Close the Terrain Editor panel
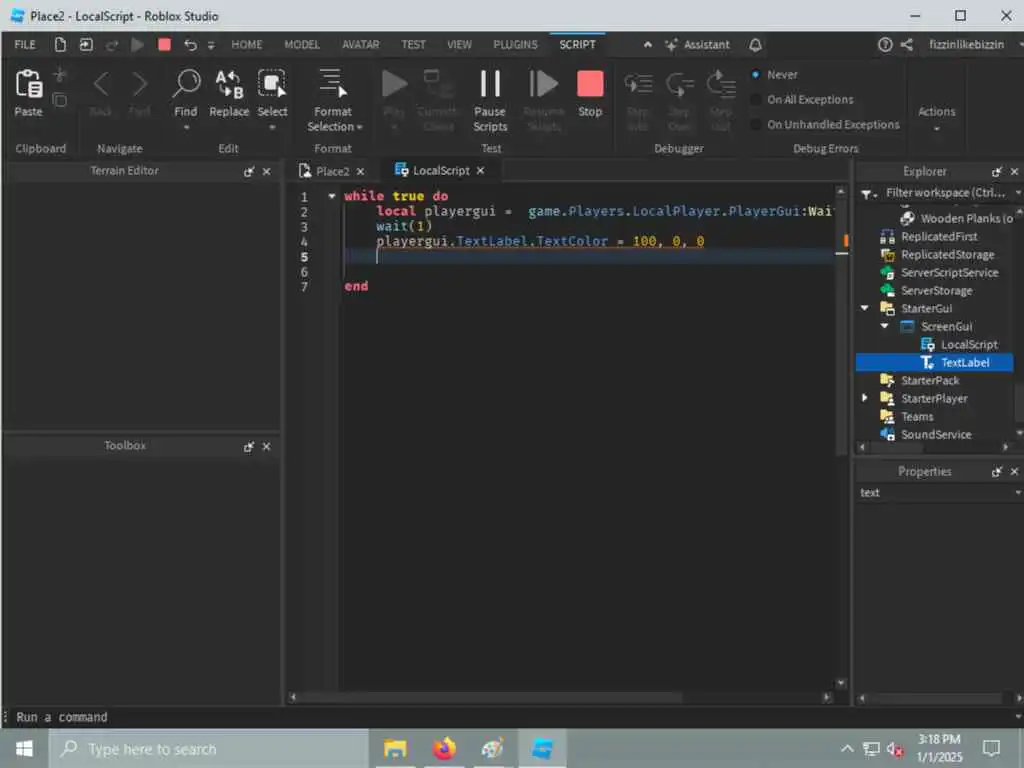 tap(266, 171)
